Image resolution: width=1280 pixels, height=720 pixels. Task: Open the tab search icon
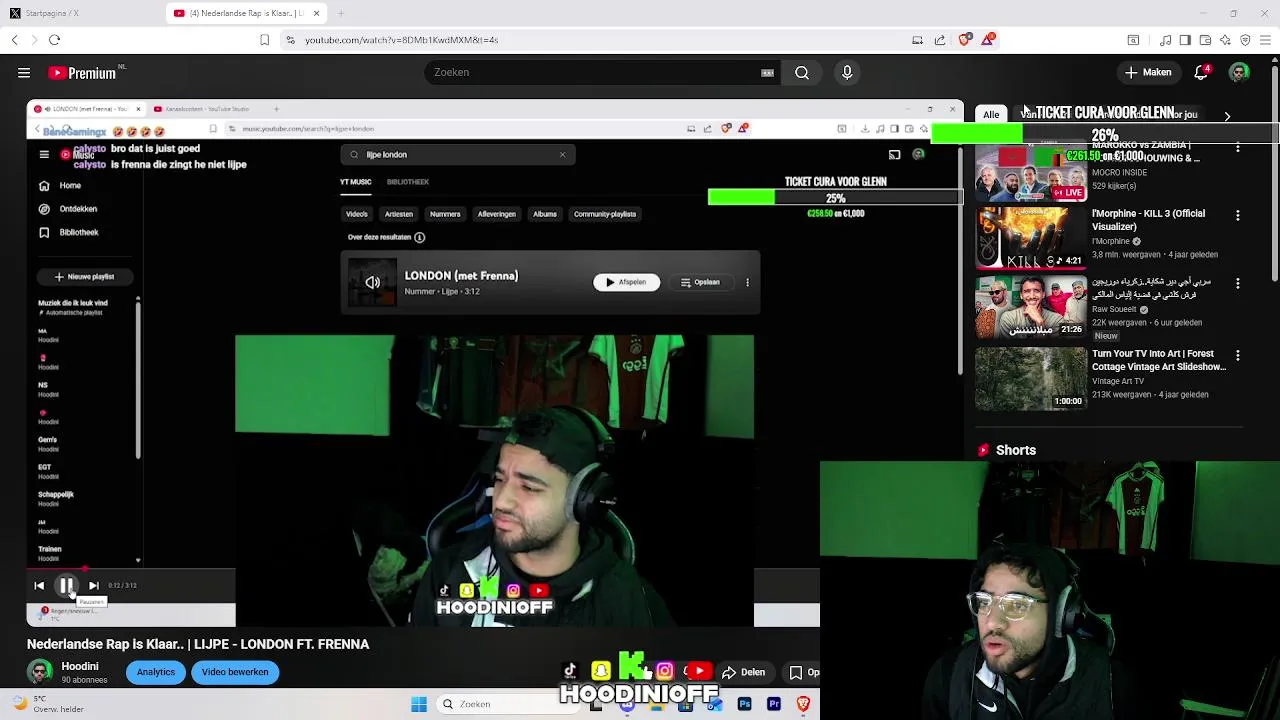click(x=1133, y=40)
